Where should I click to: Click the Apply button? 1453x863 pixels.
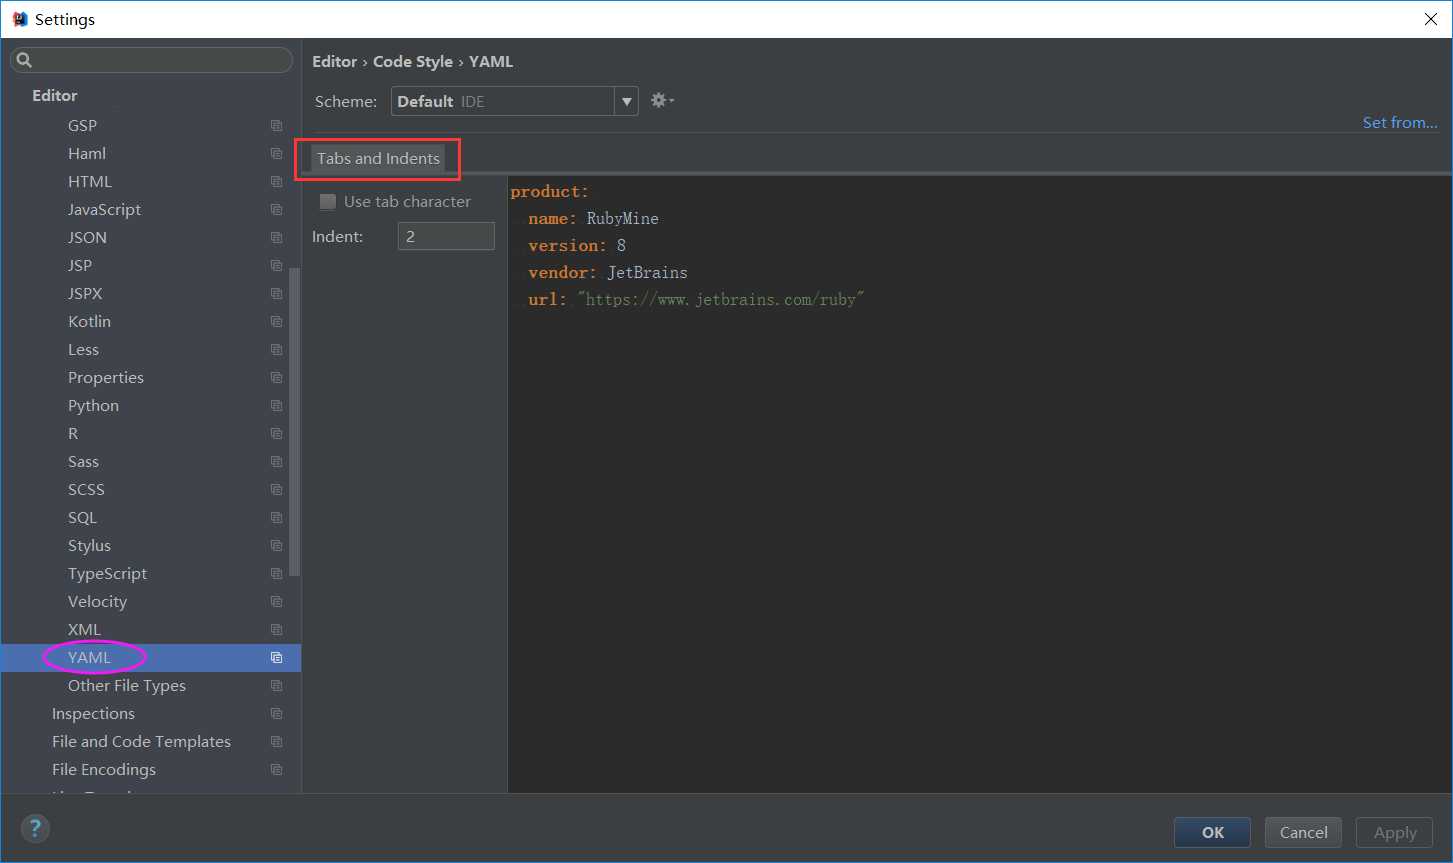[x=1395, y=832]
